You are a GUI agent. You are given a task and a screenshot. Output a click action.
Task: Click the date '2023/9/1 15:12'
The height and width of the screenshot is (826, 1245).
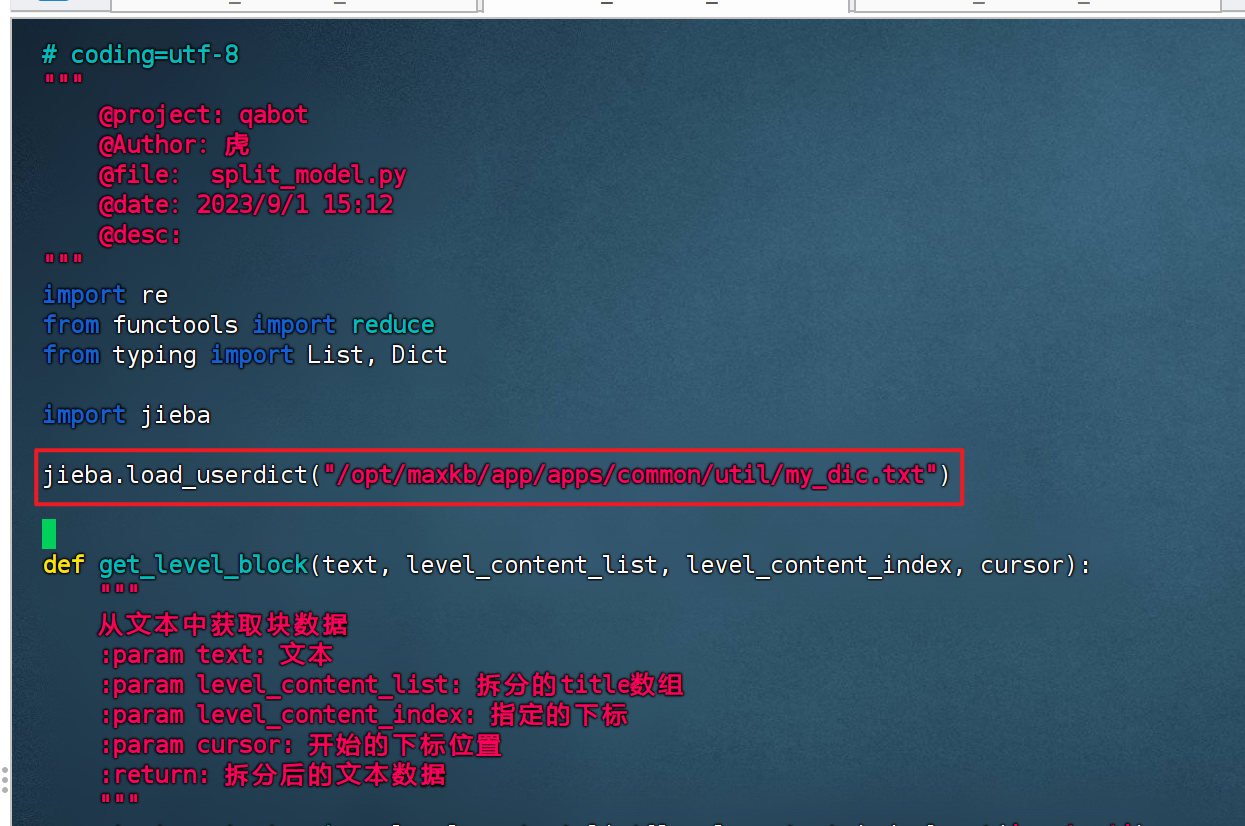pos(295,205)
